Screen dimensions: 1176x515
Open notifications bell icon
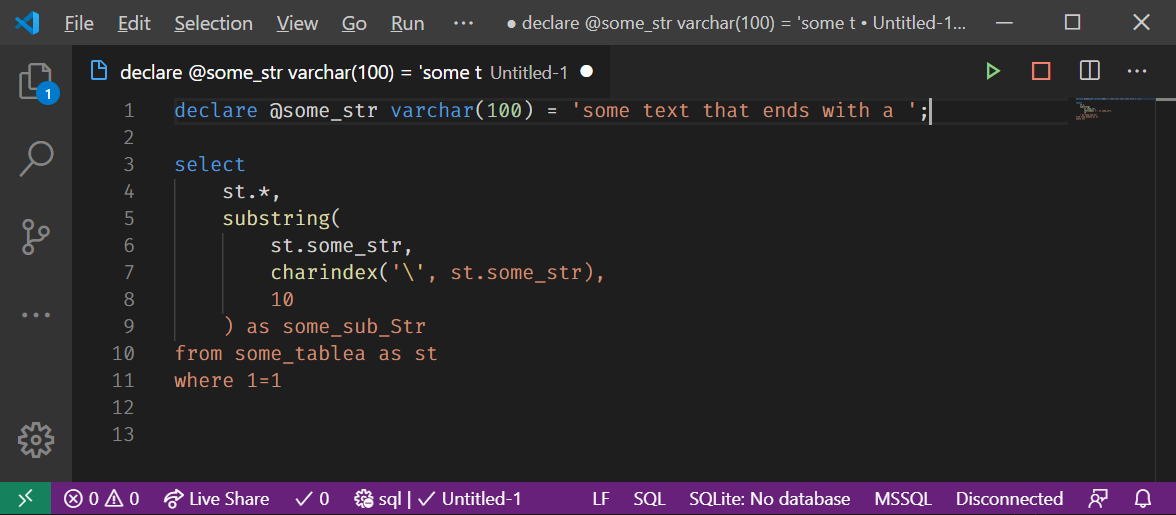(x=1143, y=499)
